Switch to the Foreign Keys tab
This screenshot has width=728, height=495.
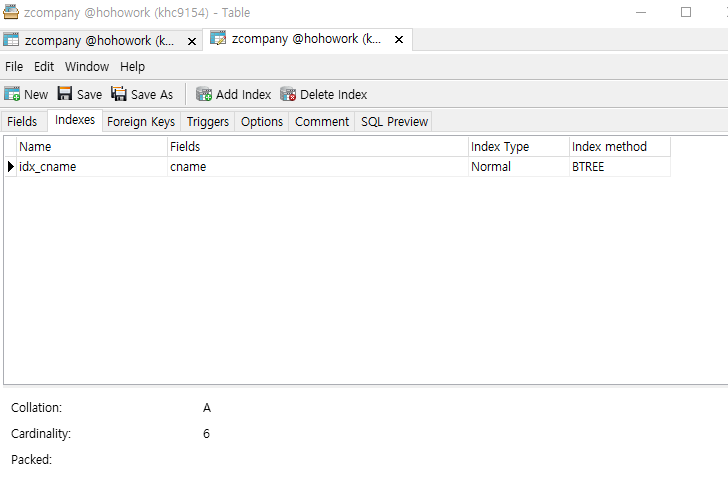(x=141, y=121)
